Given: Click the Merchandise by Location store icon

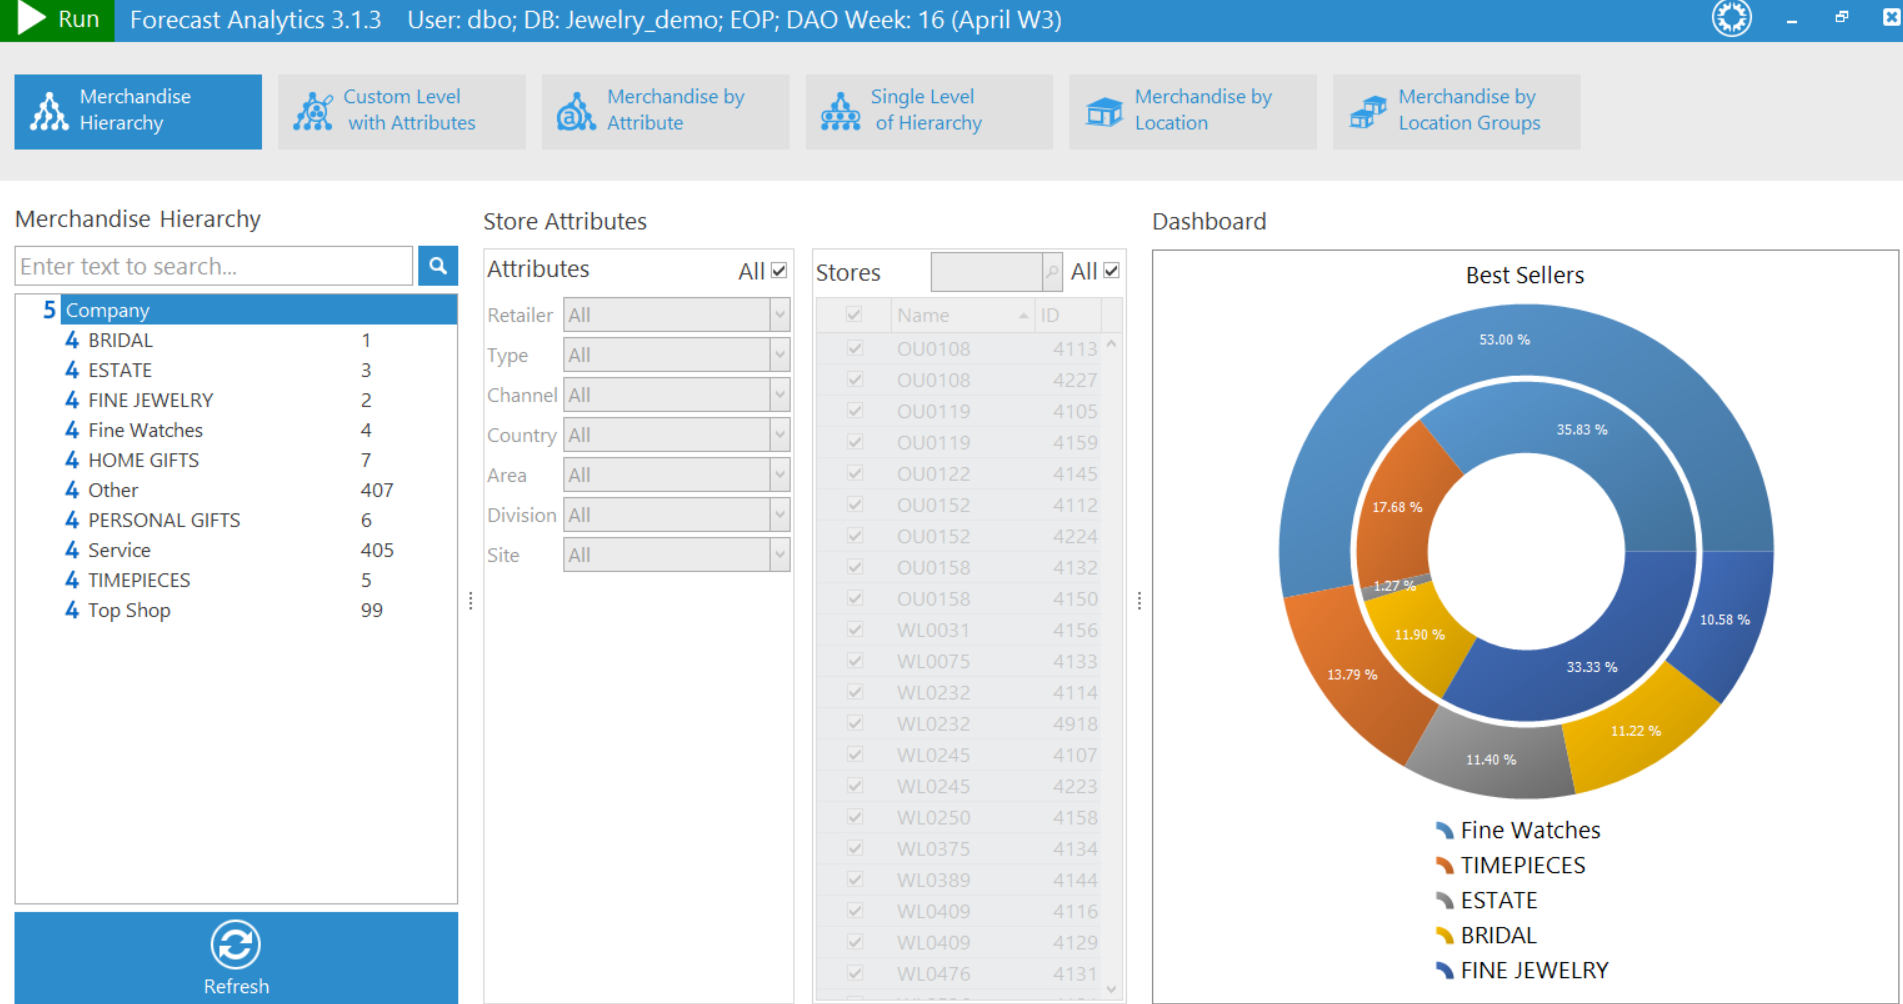Looking at the screenshot, I should tap(1104, 111).
